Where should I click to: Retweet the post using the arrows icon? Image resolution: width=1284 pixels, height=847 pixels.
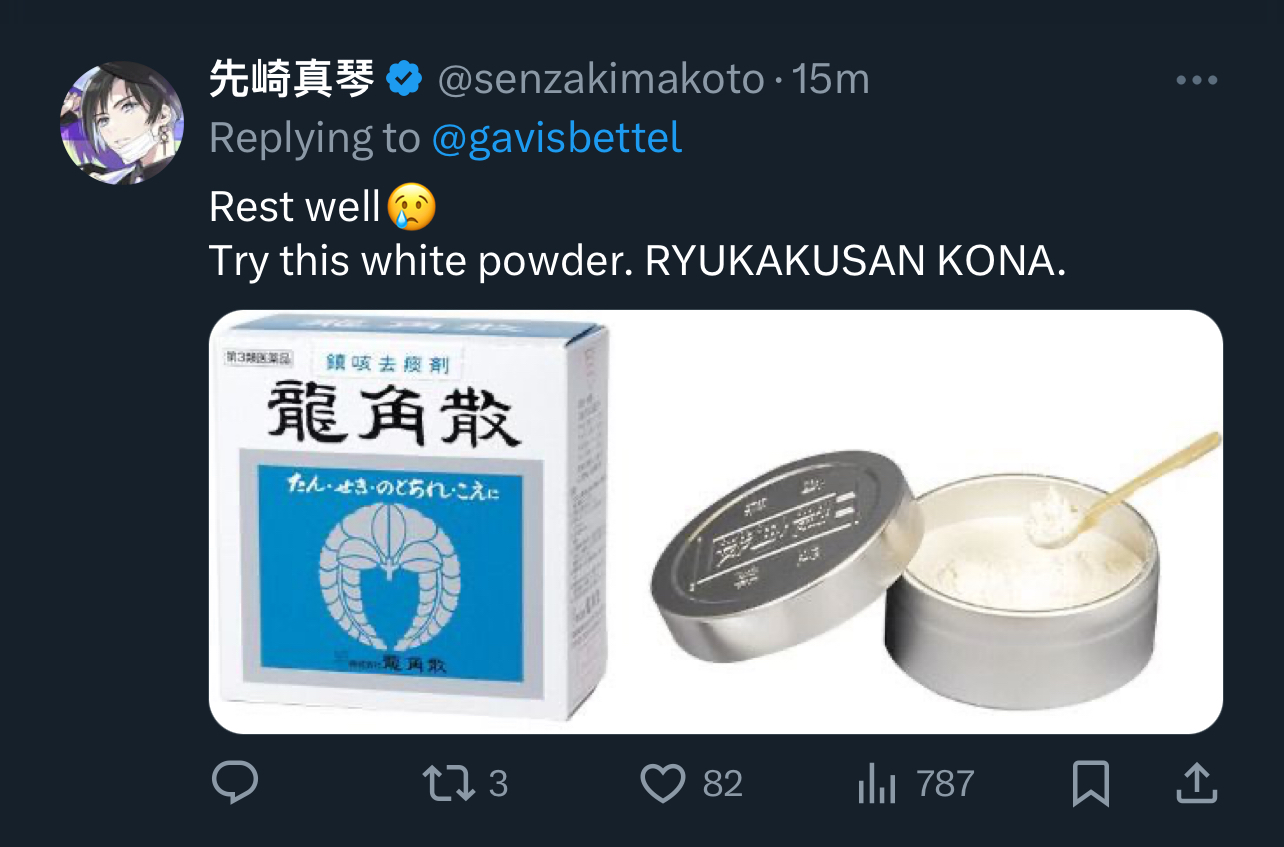451,783
